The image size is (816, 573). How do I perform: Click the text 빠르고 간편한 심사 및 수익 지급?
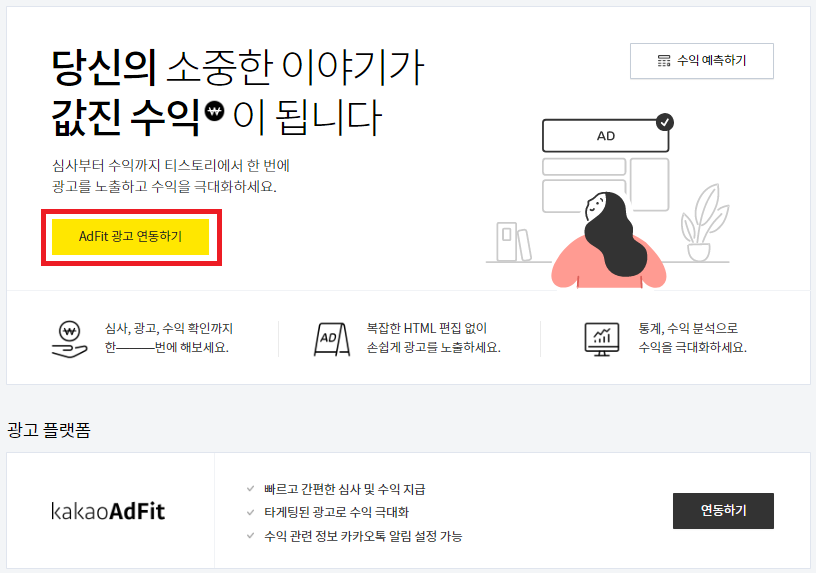point(345,489)
